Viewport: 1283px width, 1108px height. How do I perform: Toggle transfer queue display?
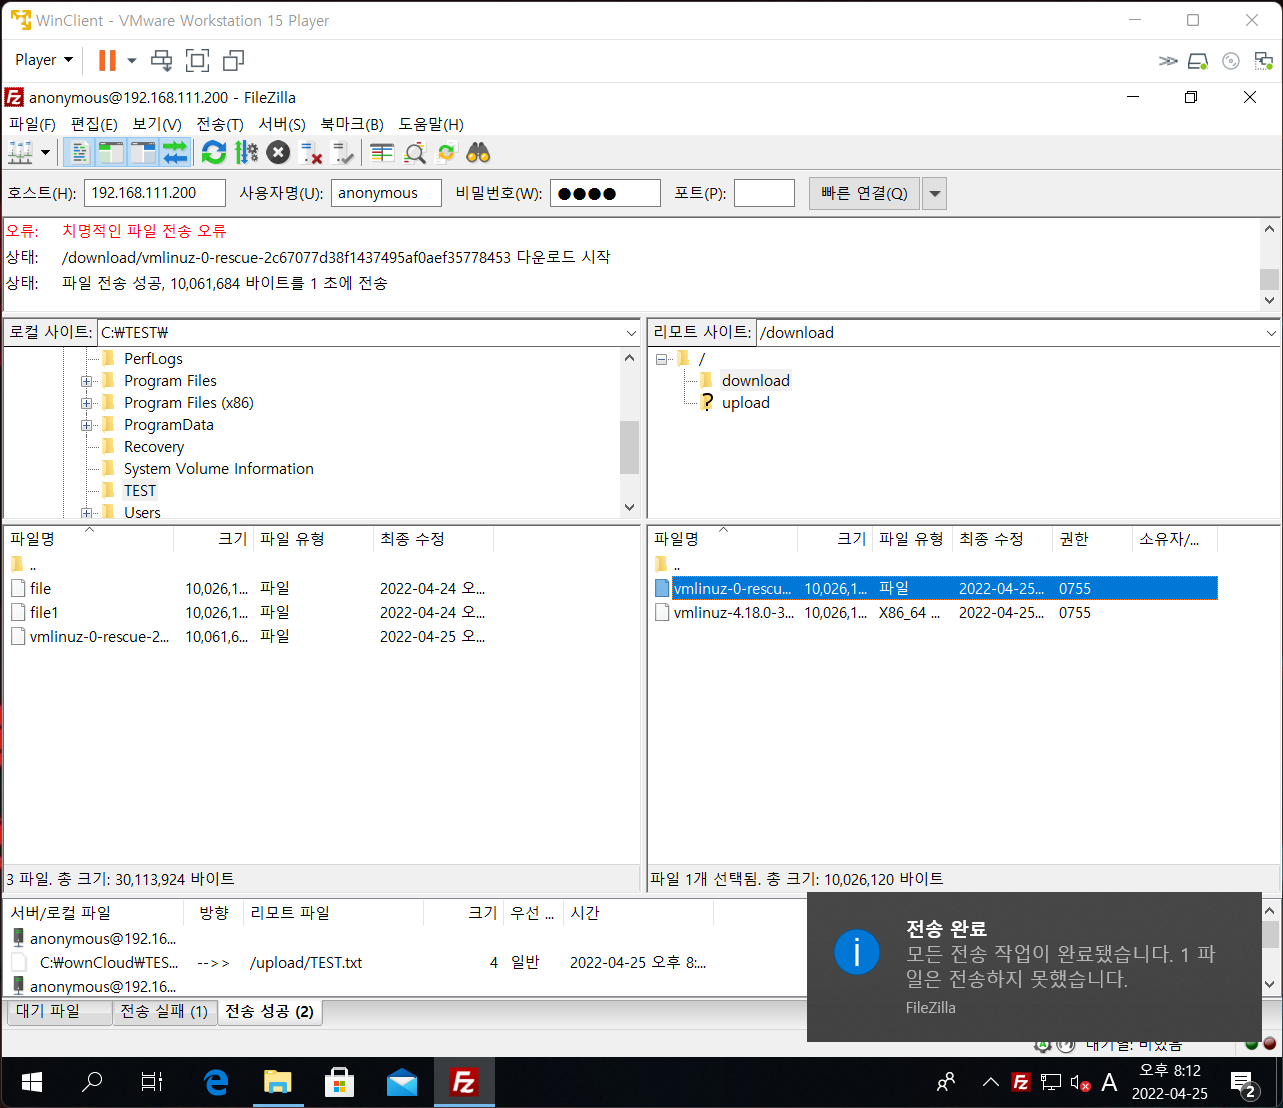pyautogui.click(x=175, y=153)
